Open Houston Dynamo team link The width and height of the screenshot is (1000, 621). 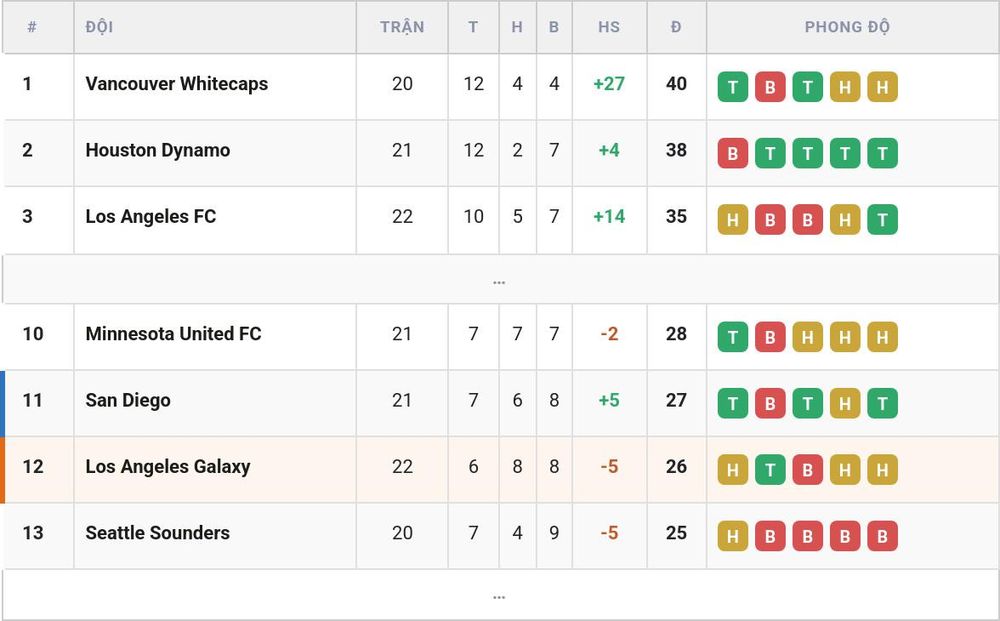coord(158,150)
